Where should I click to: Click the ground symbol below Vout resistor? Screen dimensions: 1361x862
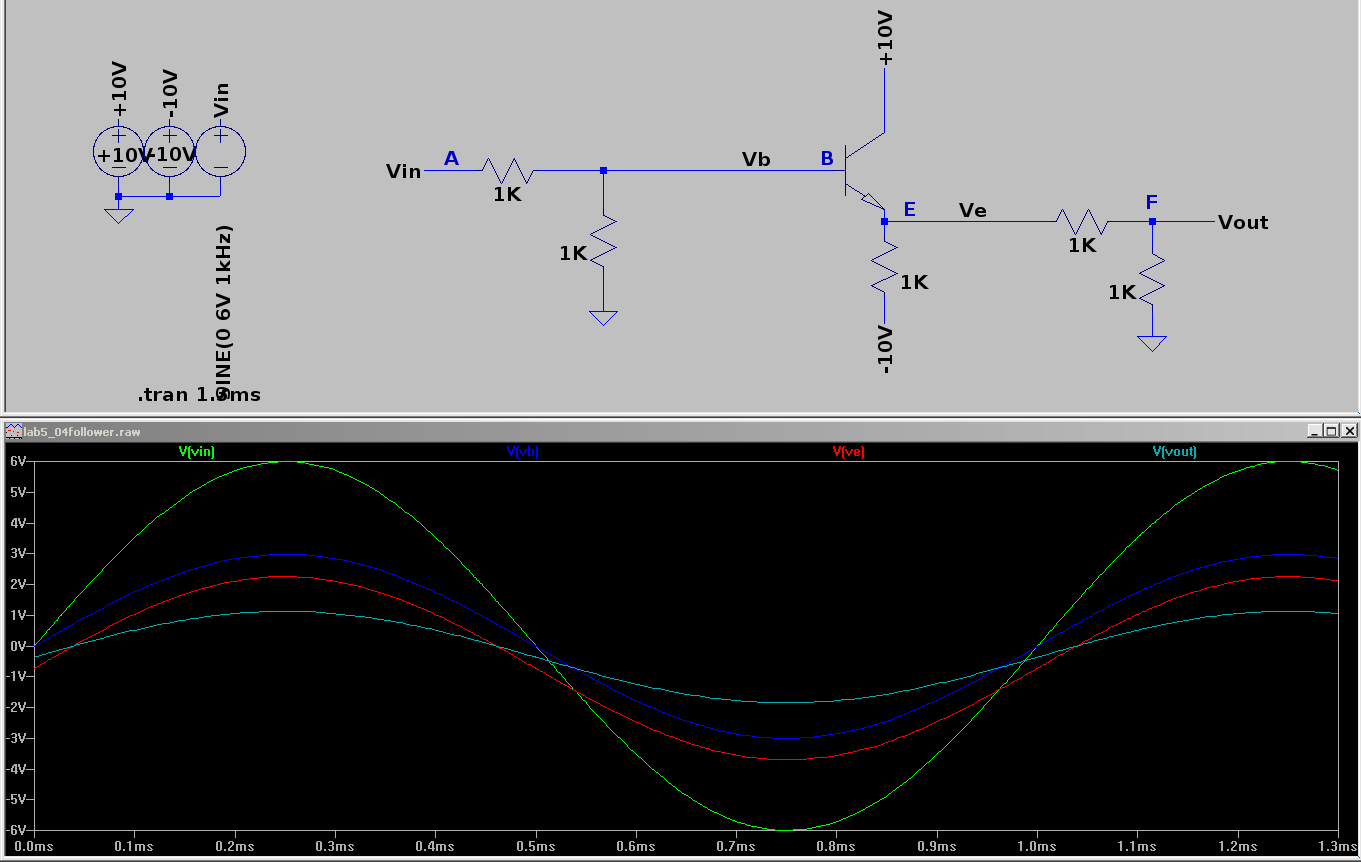[1152, 343]
